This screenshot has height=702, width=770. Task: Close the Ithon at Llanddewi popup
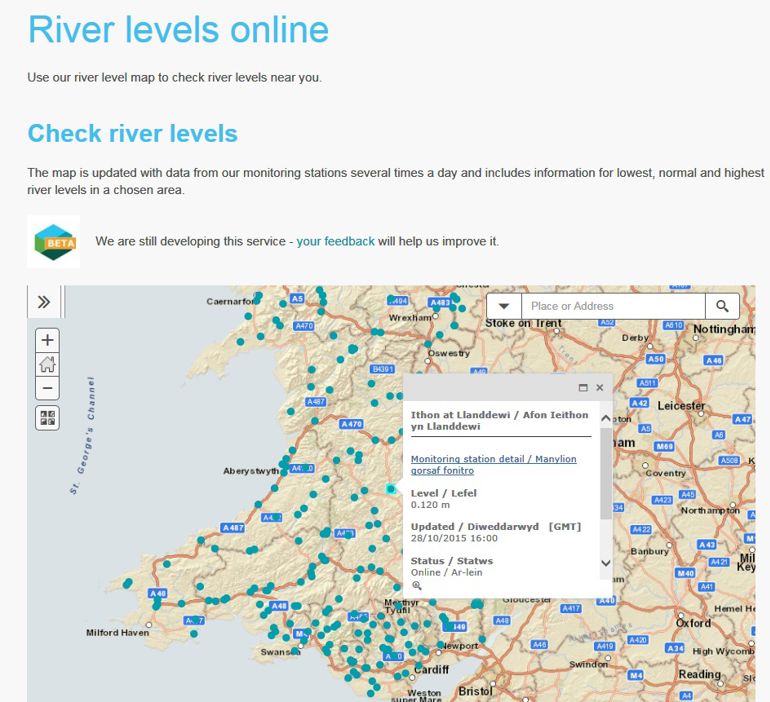pyautogui.click(x=600, y=388)
